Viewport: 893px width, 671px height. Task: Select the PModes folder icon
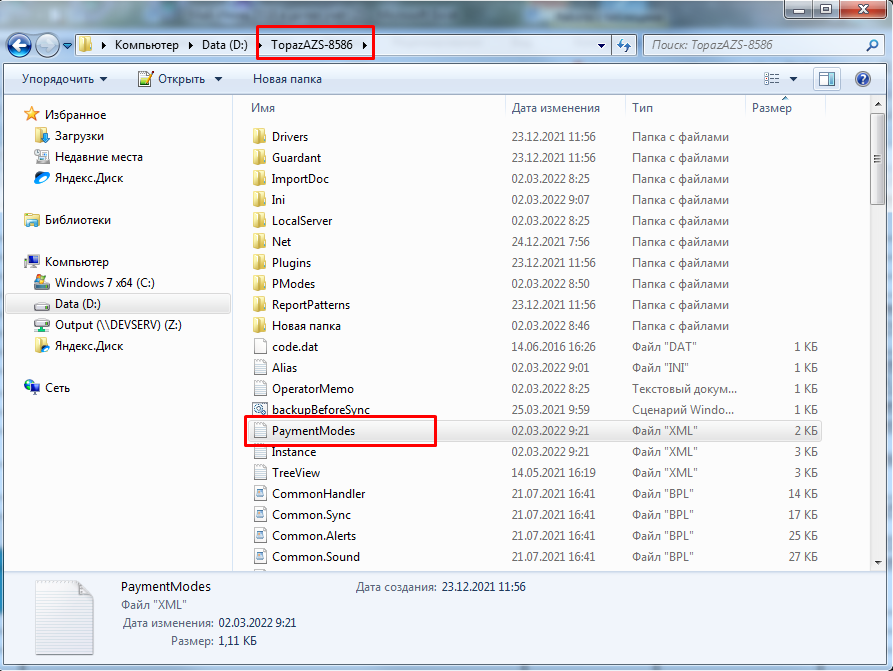pos(260,284)
